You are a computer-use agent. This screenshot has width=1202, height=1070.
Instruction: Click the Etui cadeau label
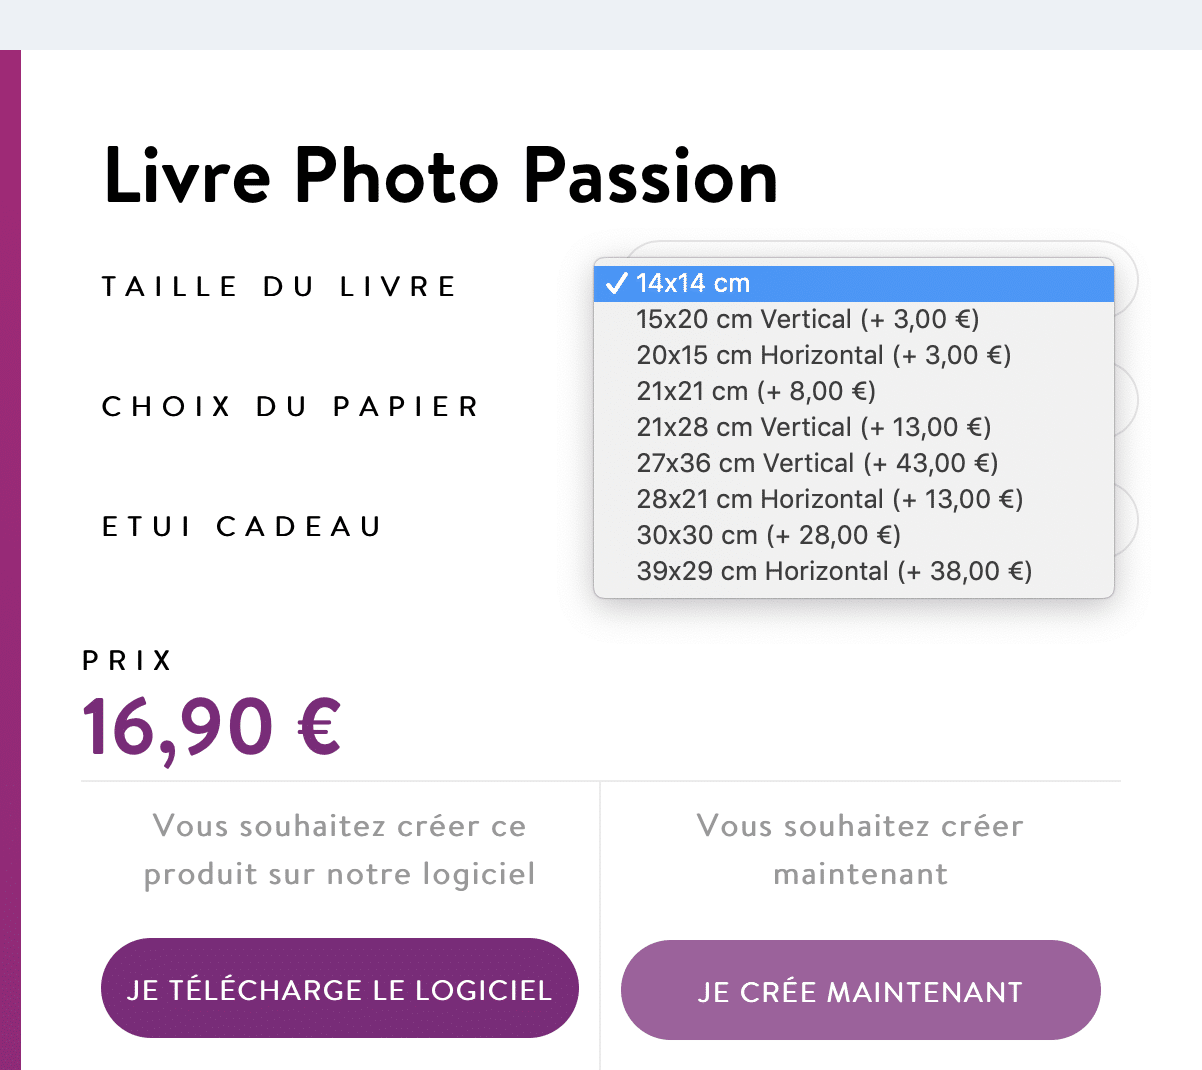[x=243, y=527]
